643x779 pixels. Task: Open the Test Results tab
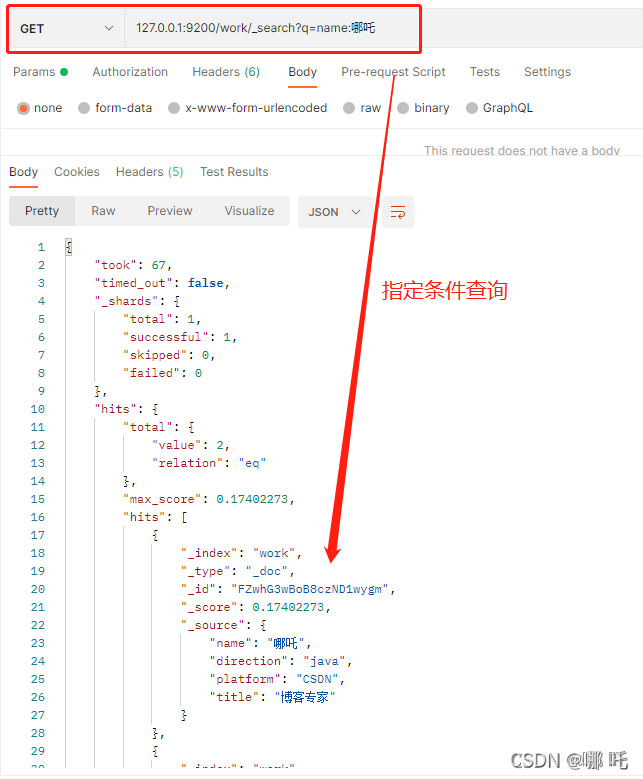[234, 172]
